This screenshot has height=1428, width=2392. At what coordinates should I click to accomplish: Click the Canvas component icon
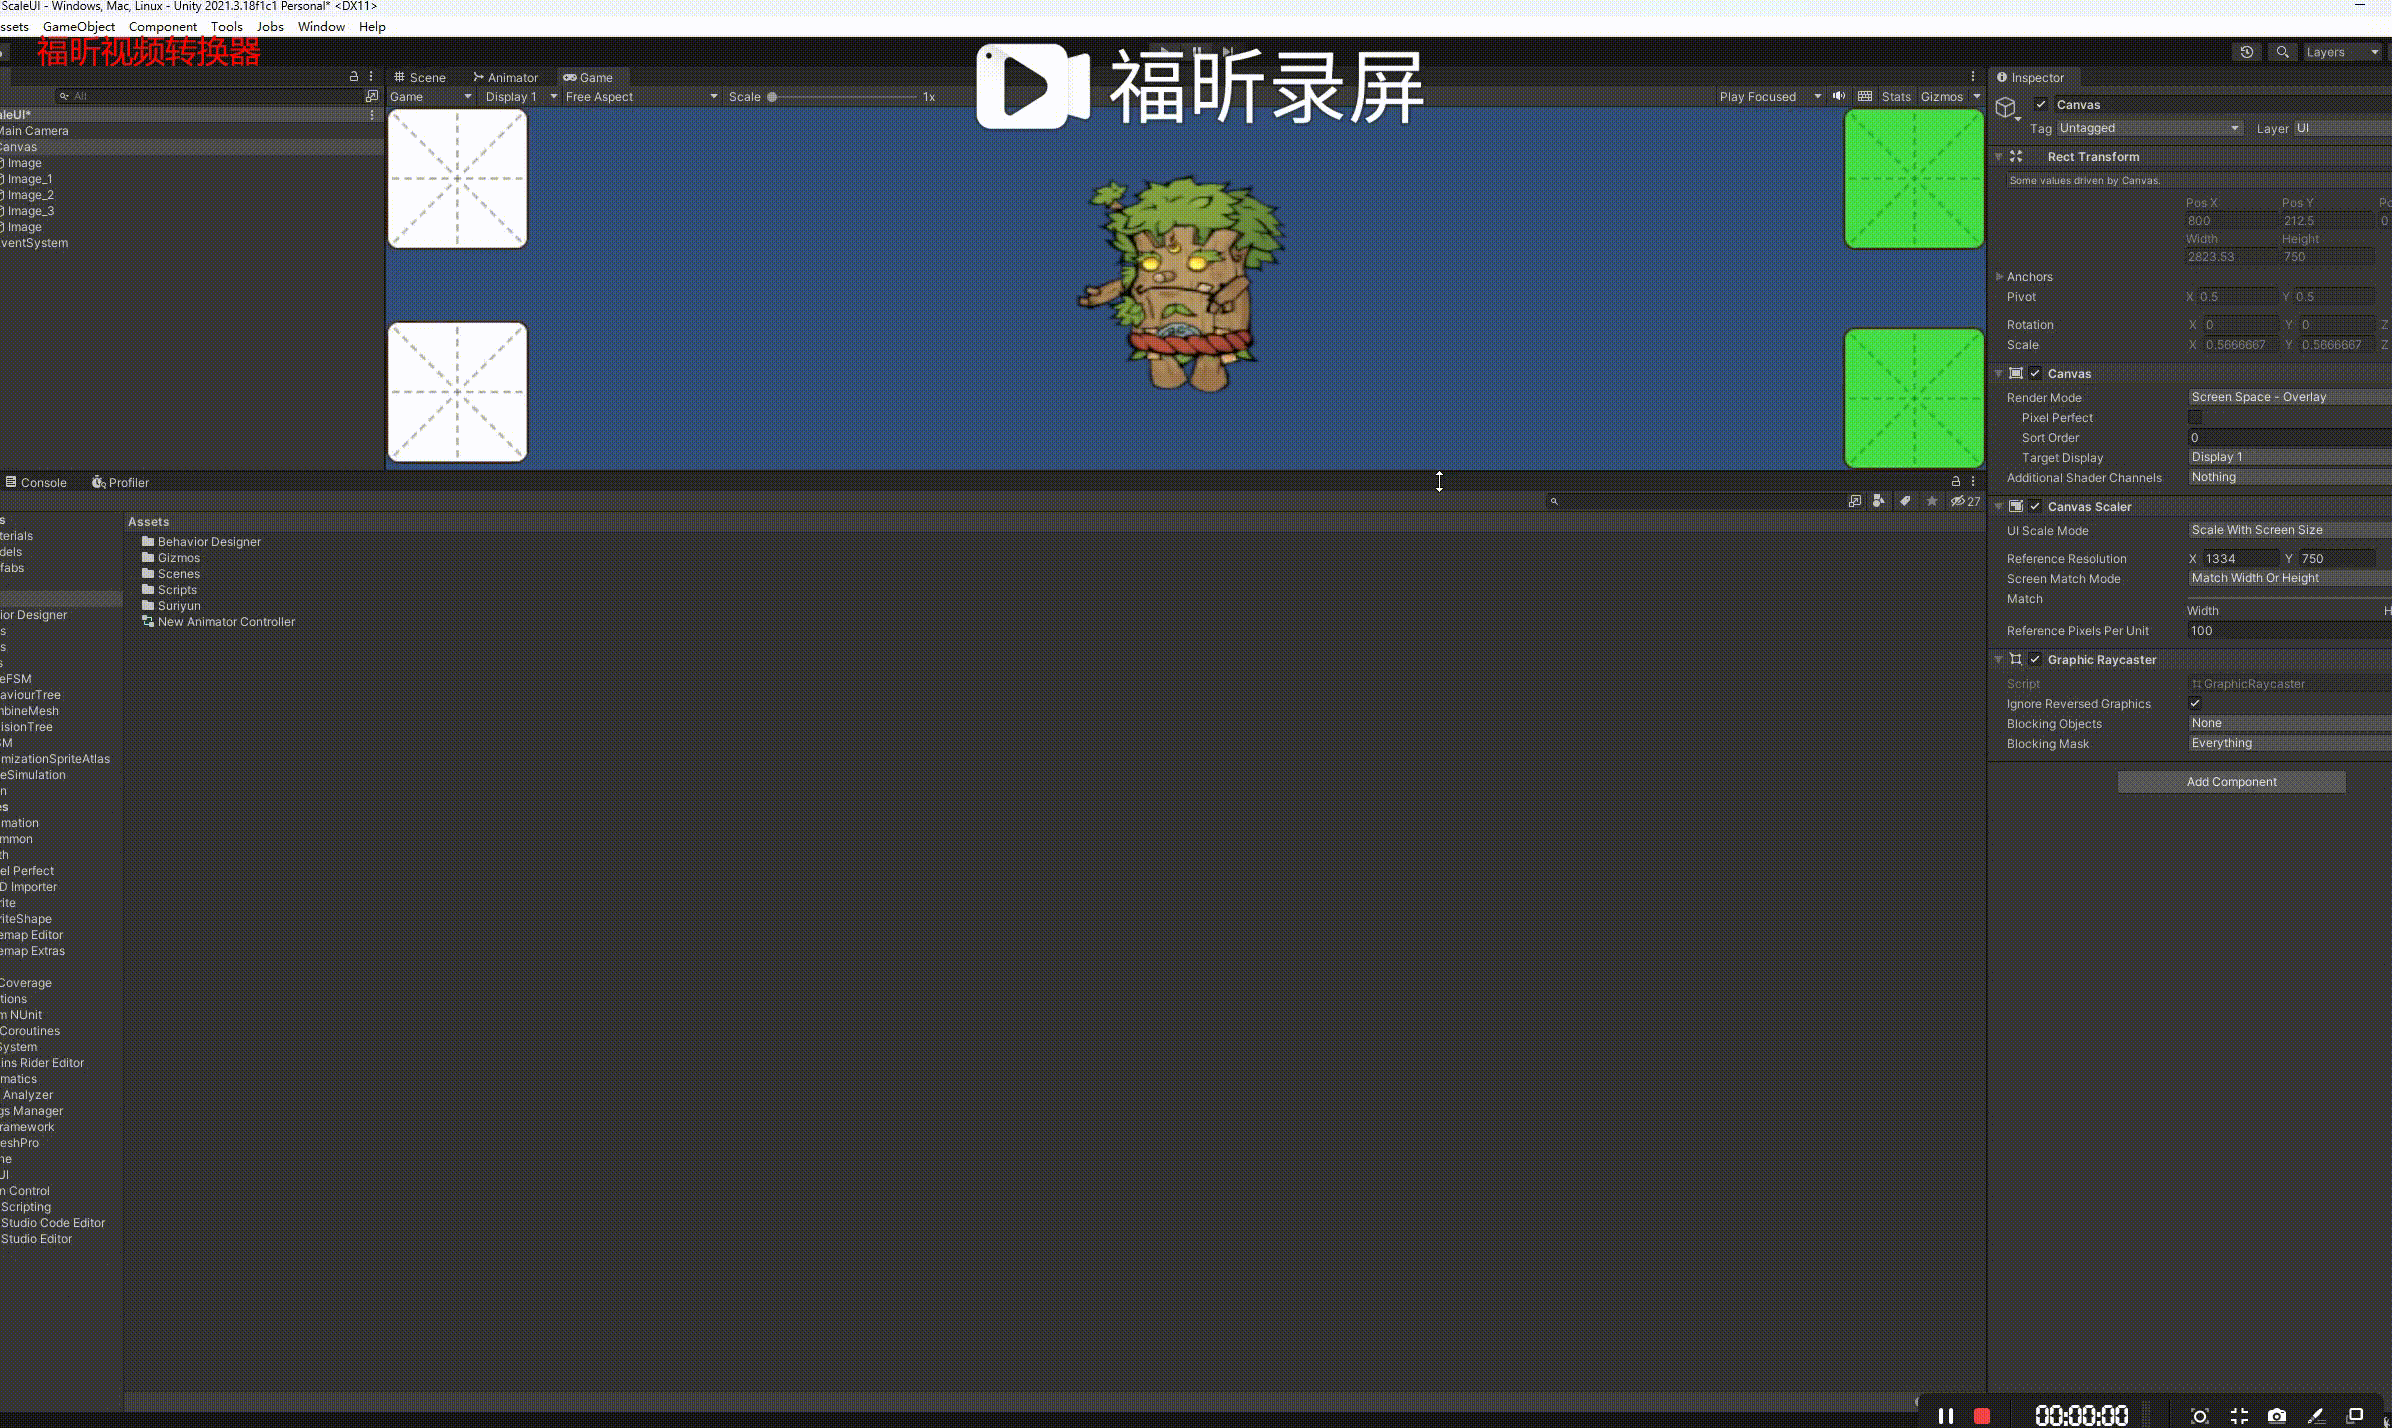2016,373
